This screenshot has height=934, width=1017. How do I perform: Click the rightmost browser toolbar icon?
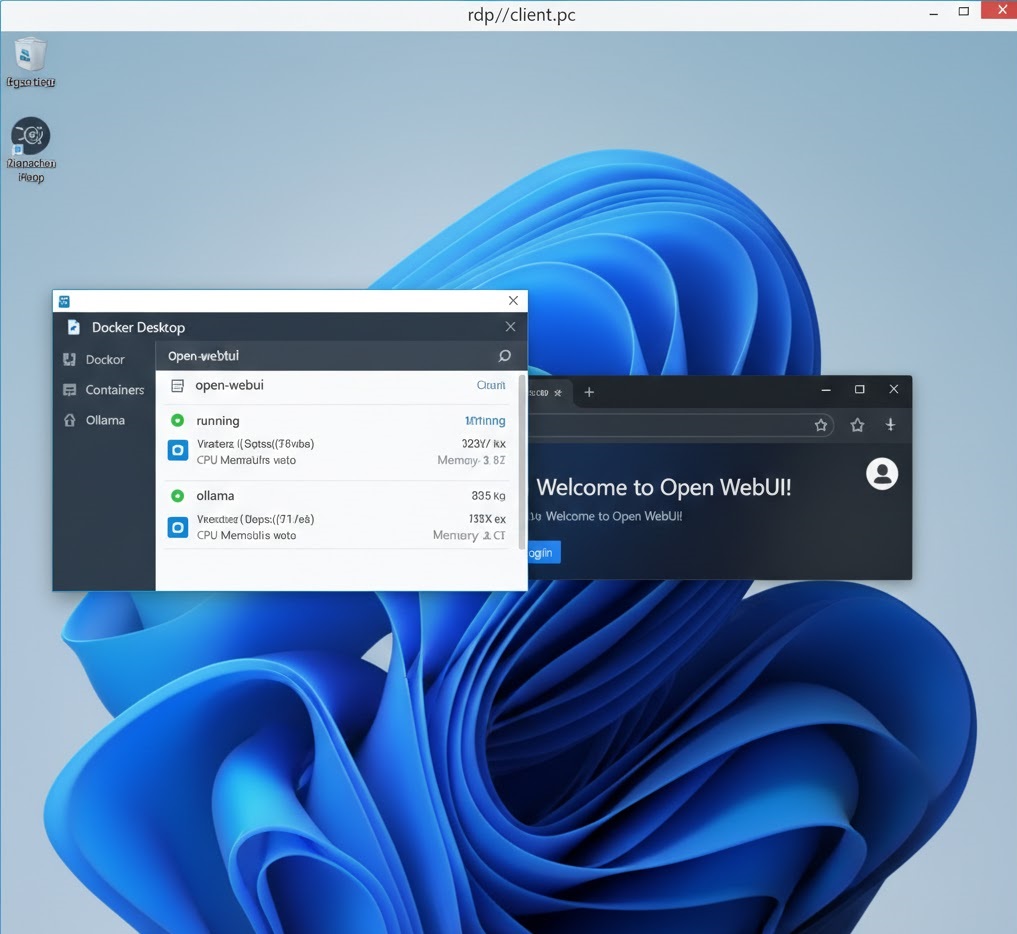[891, 425]
